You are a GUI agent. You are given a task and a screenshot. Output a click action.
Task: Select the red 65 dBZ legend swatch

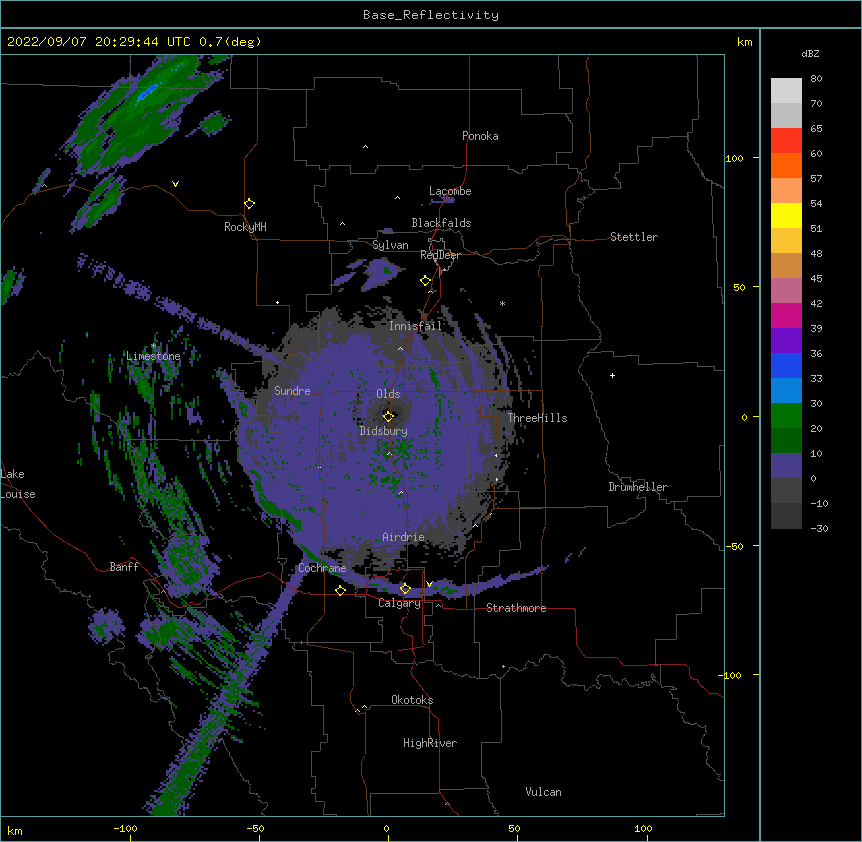pyautogui.click(x=786, y=141)
